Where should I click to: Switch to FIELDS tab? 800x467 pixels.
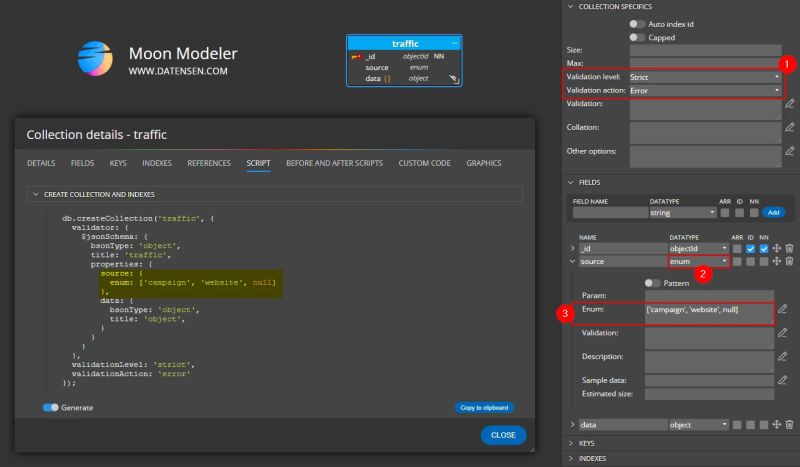click(x=82, y=163)
